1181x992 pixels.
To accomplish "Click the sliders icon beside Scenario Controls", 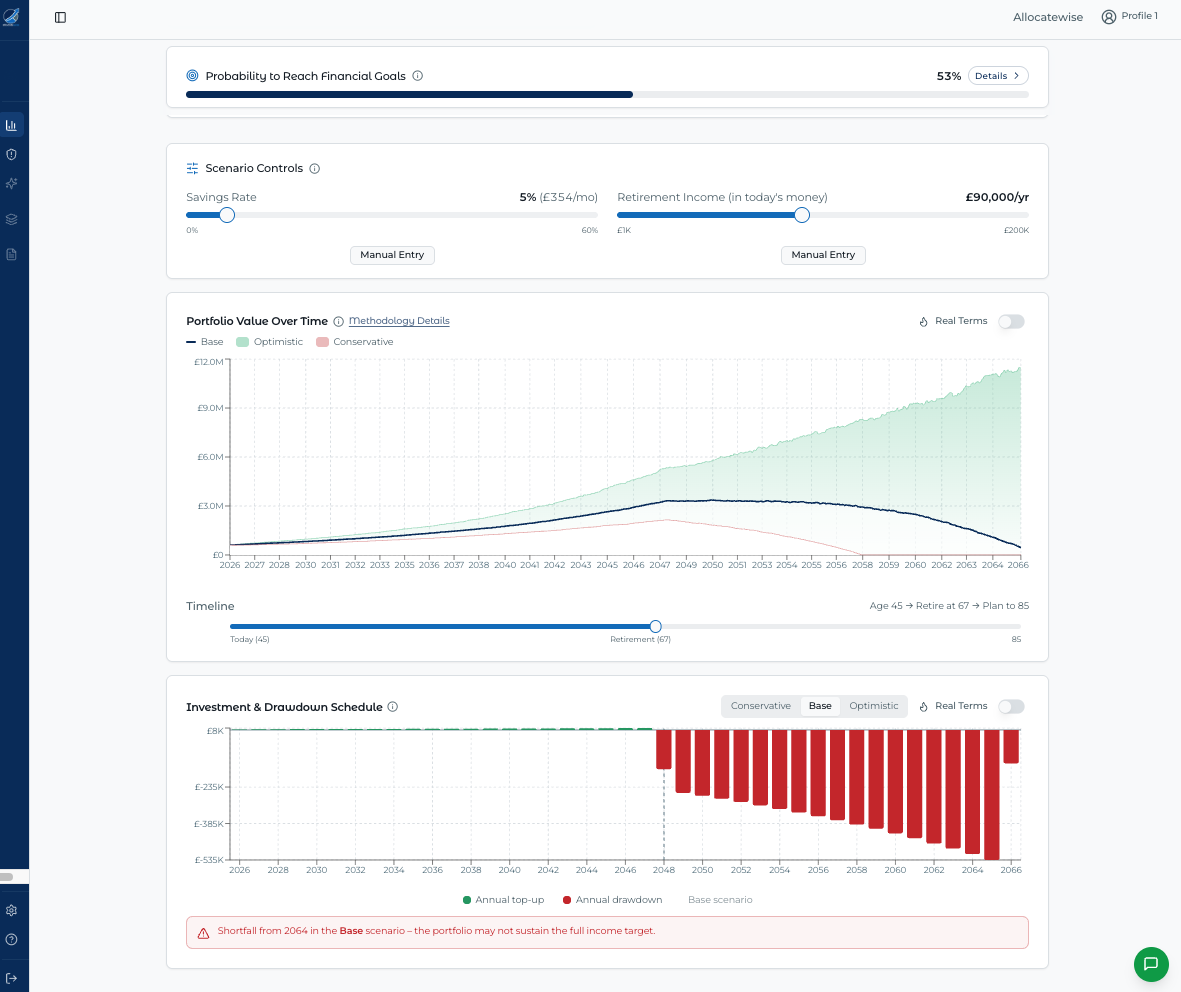I will [192, 168].
